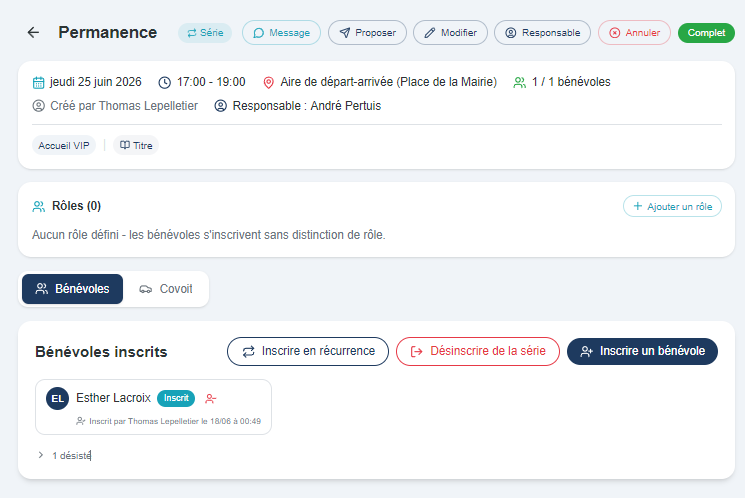Screen dimensions: 745x498
Task: Click the EL avatar of Esther Lacroix
Action: tap(57, 398)
